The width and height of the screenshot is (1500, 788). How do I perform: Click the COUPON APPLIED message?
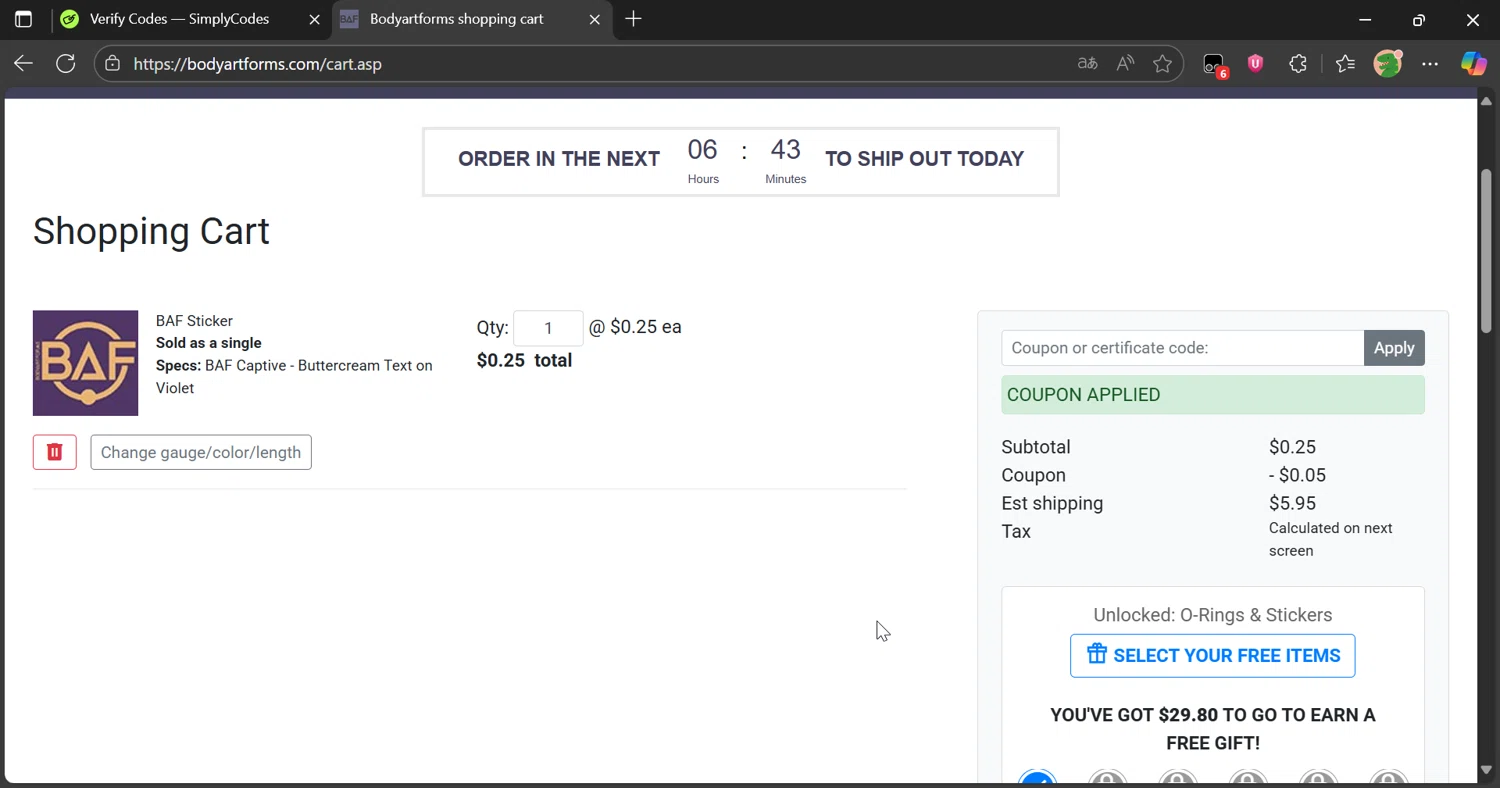pyautogui.click(x=1213, y=395)
